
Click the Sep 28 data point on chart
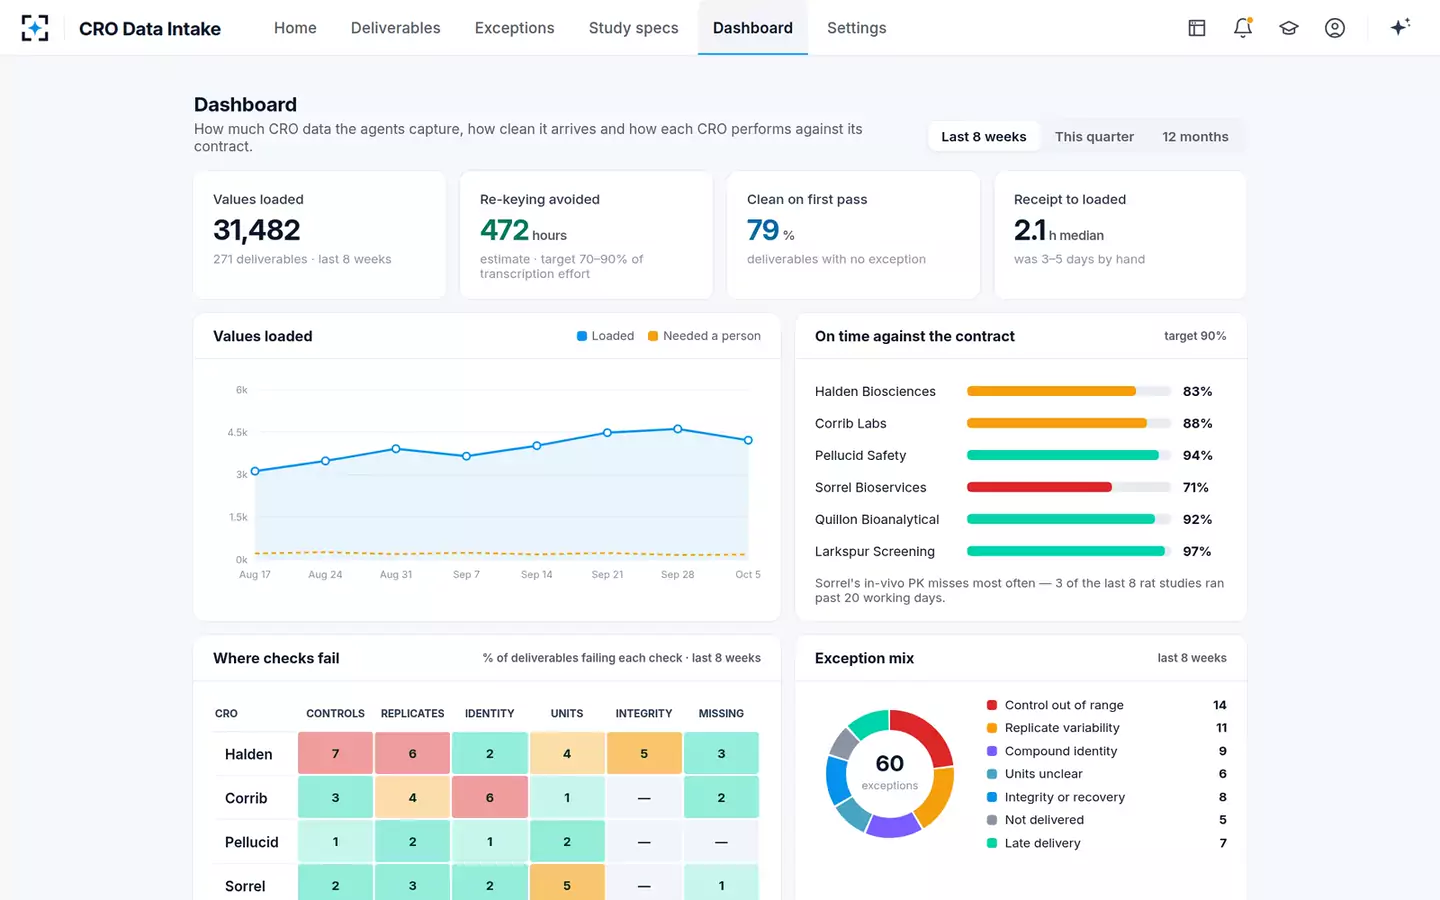click(678, 429)
